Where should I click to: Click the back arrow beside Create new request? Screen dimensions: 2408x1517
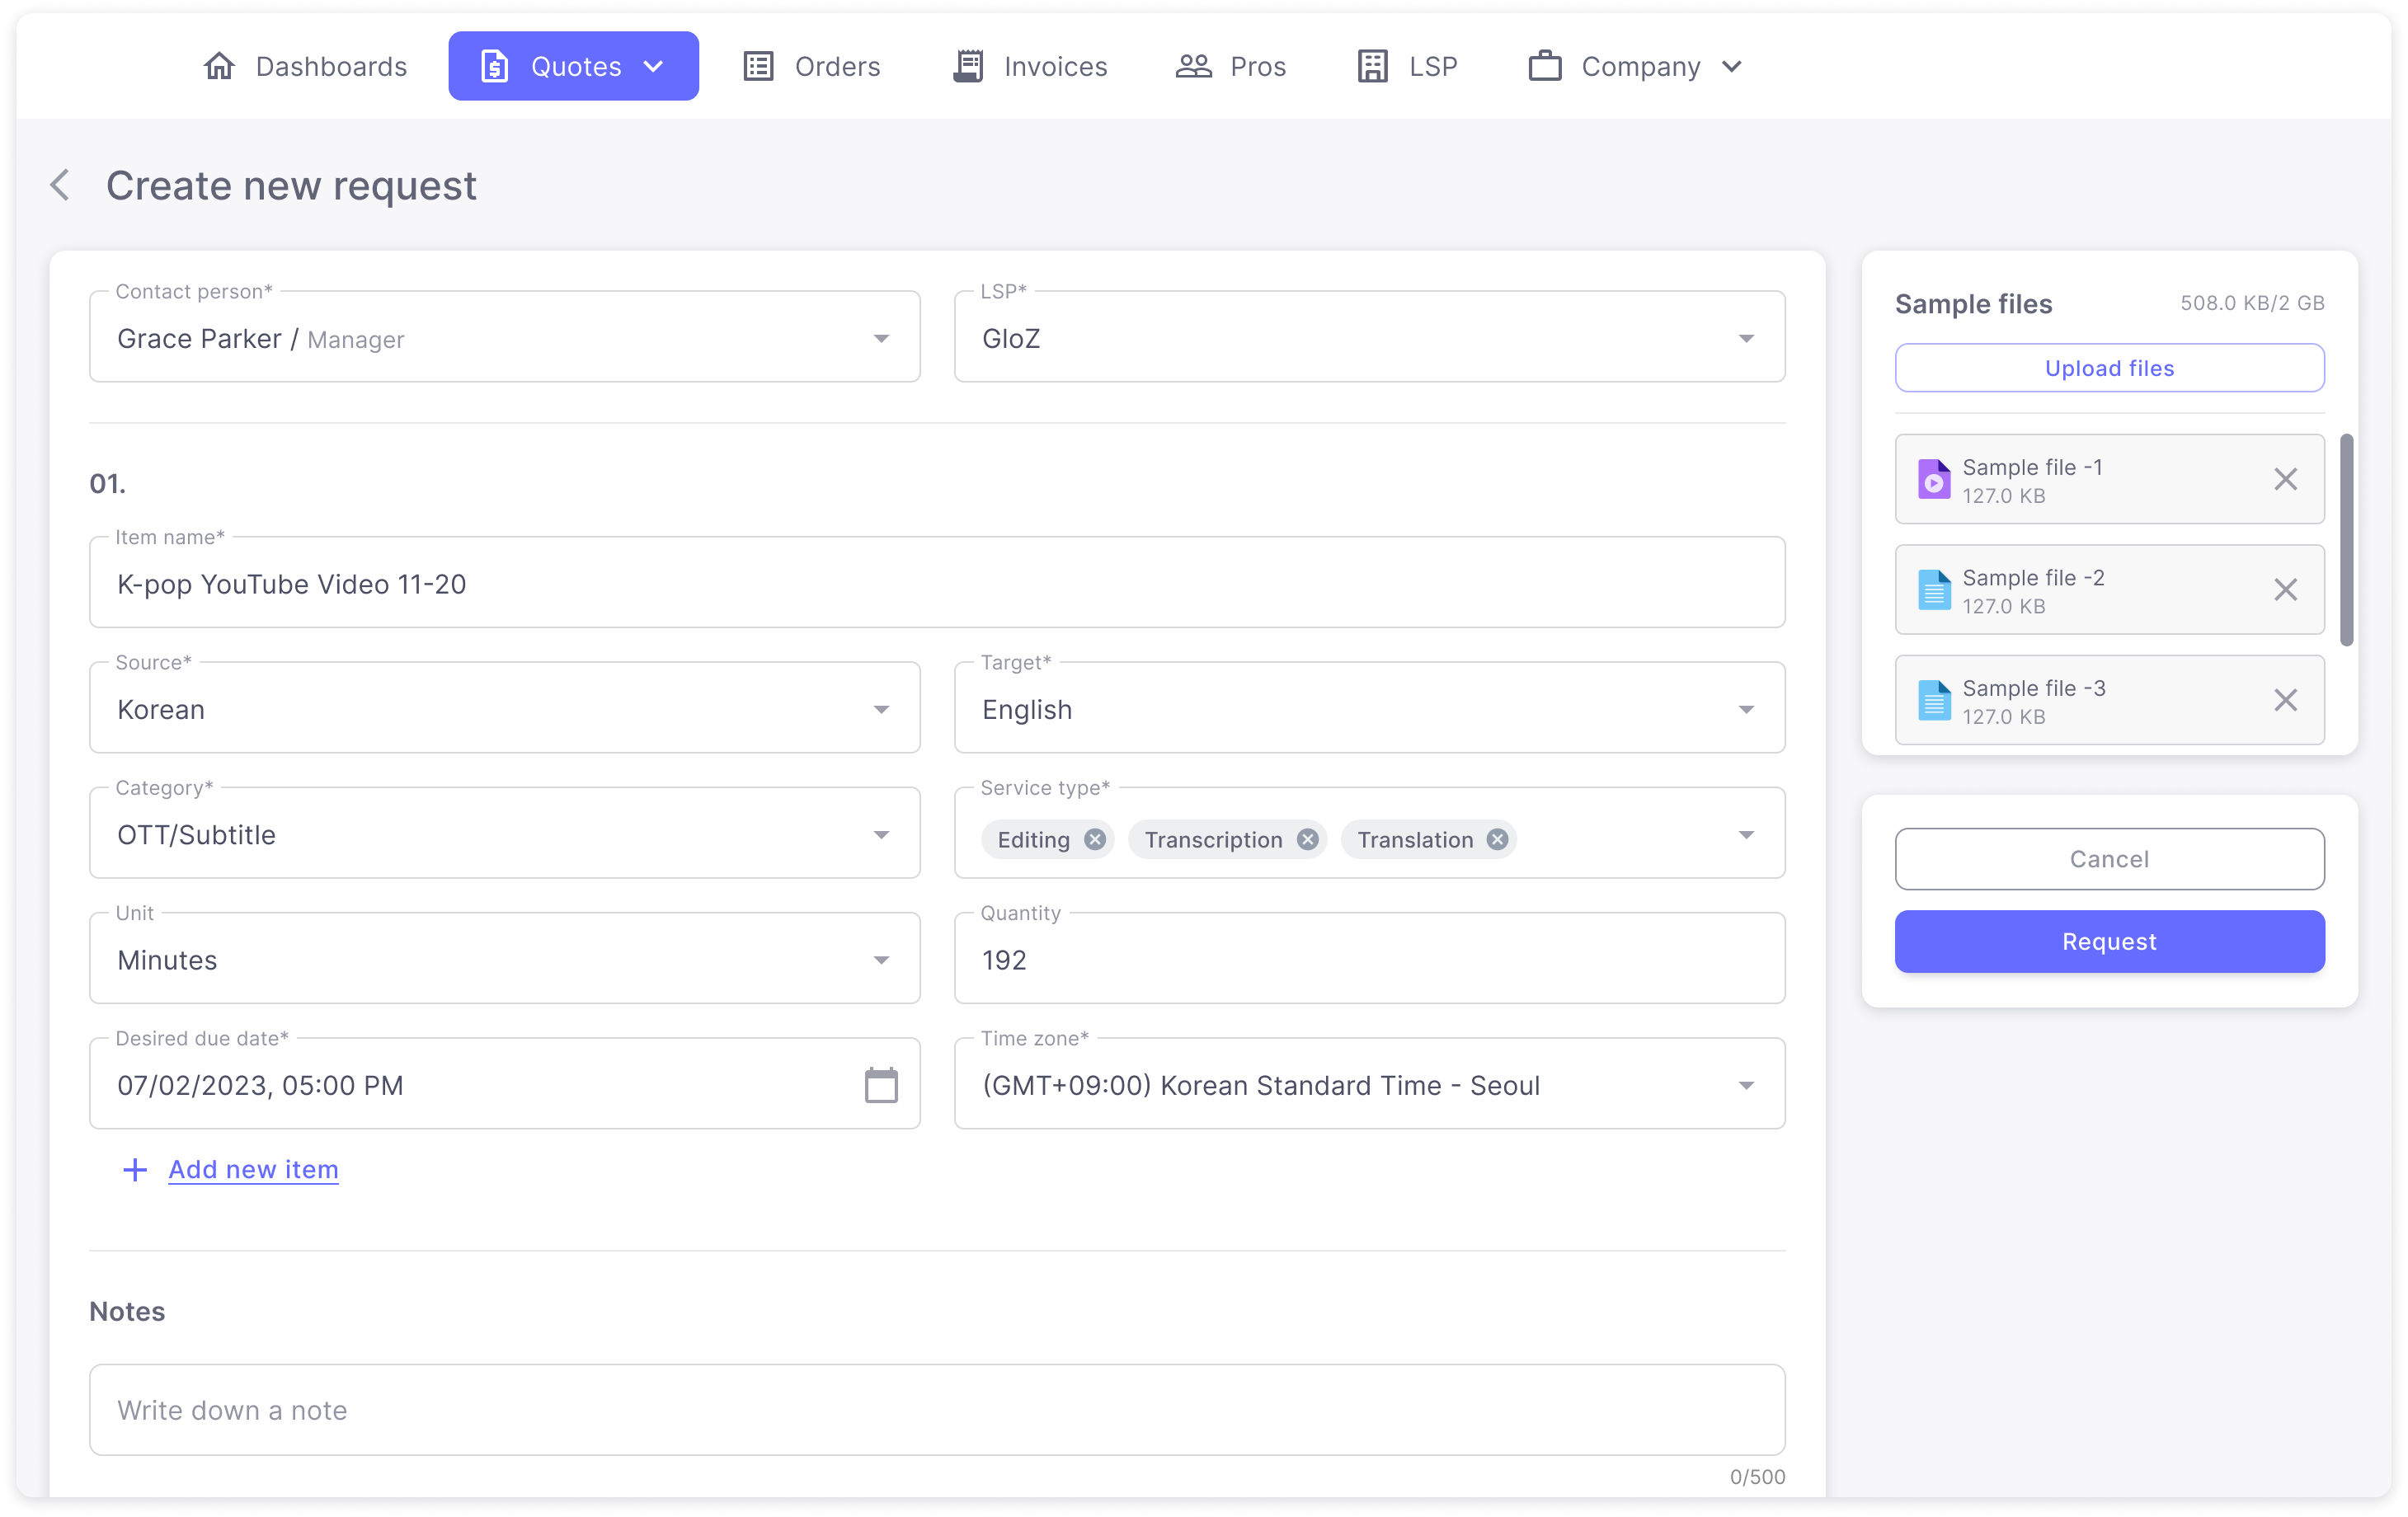tap(61, 185)
